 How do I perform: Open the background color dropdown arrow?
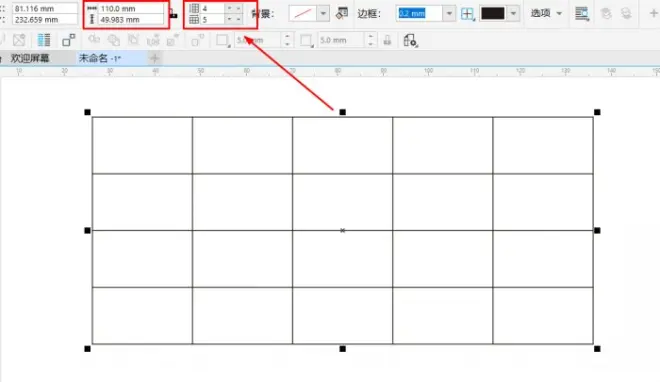pyautogui.click(x=323, y=14)
